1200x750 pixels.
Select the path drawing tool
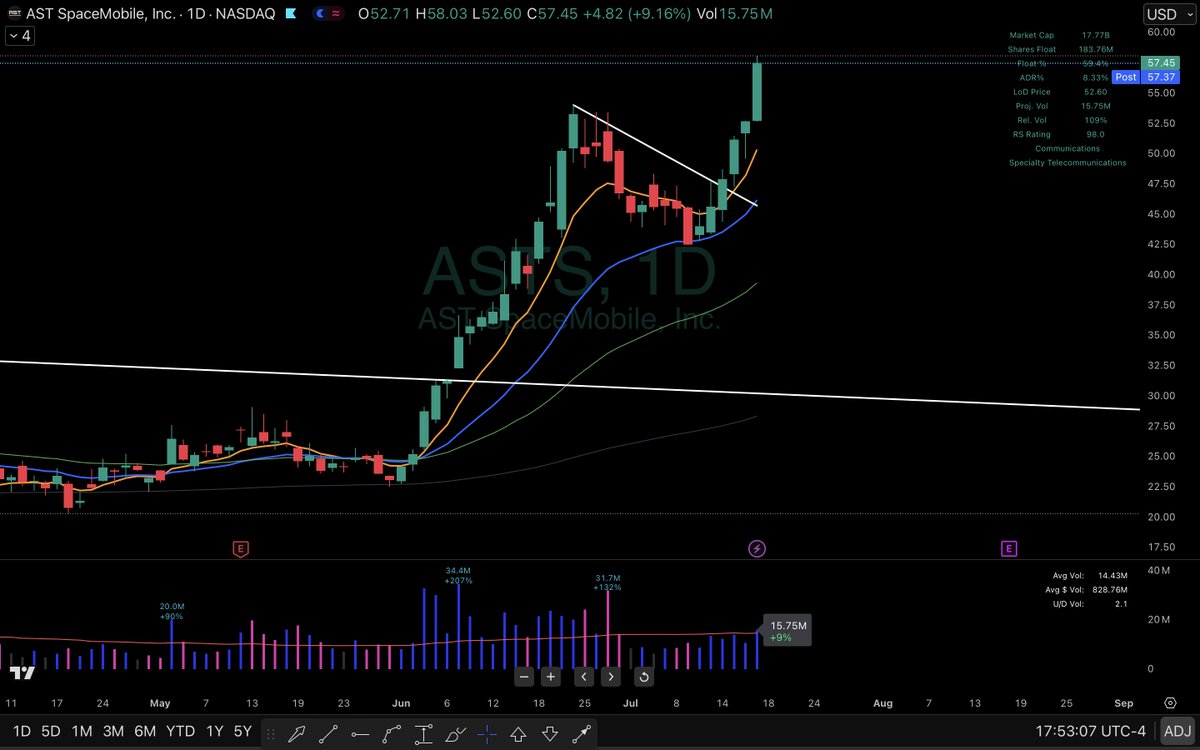point(392,732)
